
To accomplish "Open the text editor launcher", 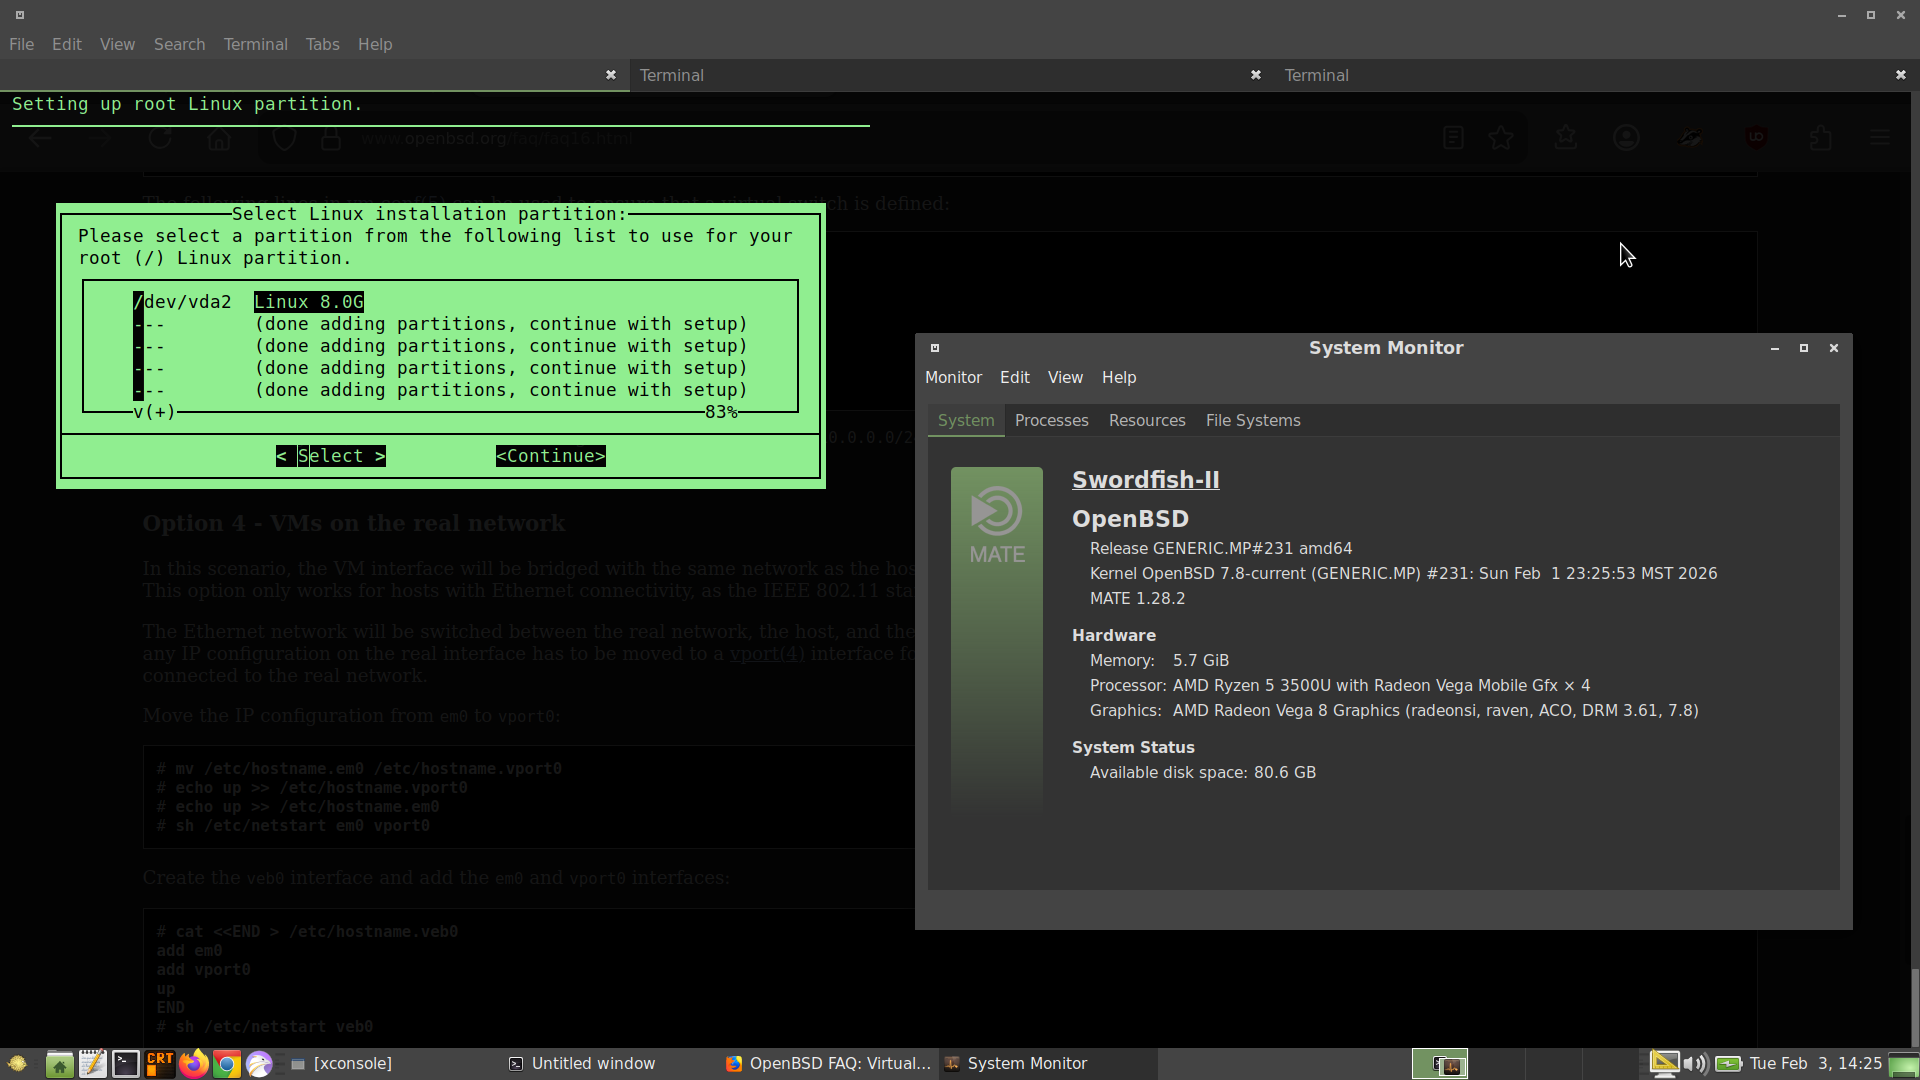I will (x=93, y=1063).
